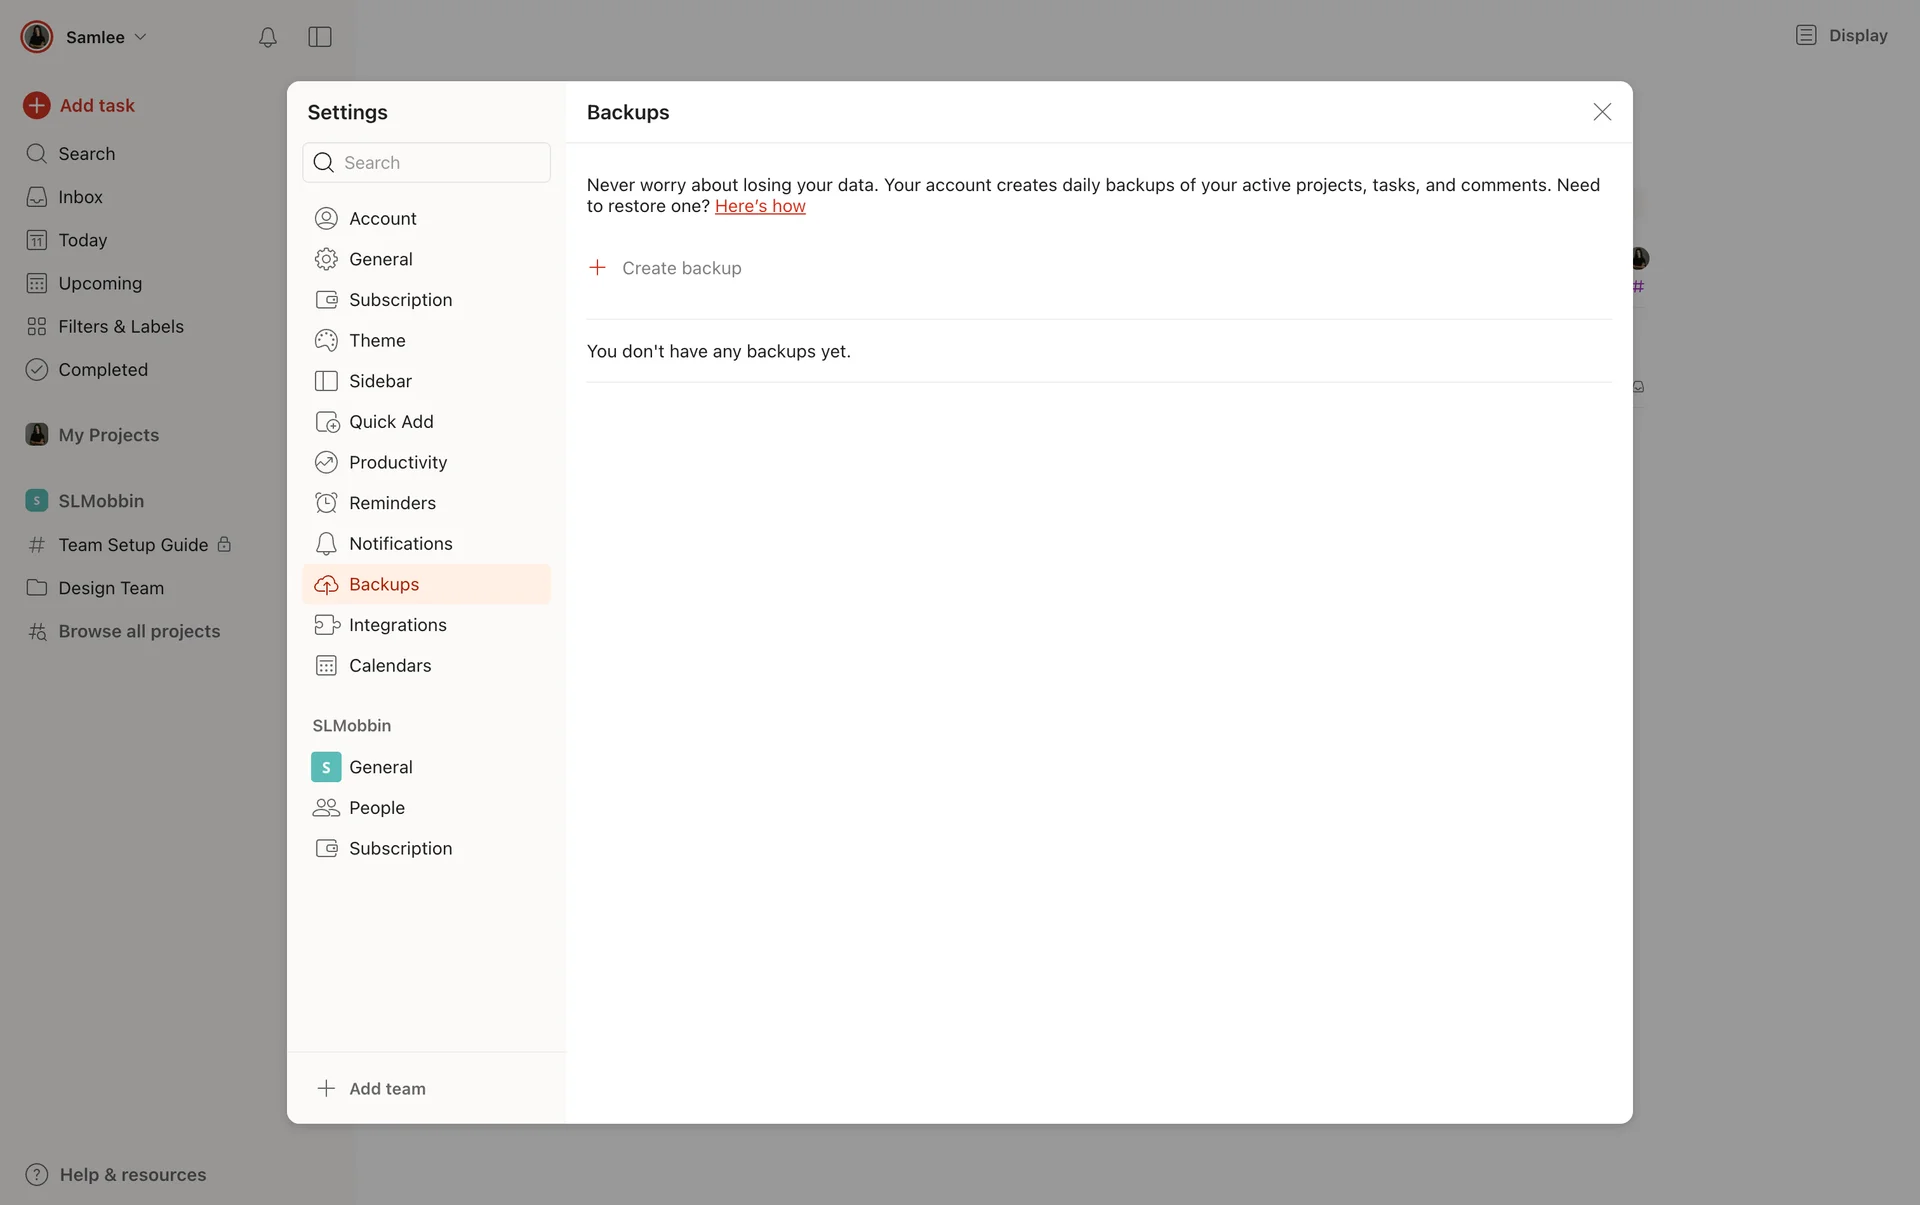Click the red Add task plus icon

coord(37,105)
